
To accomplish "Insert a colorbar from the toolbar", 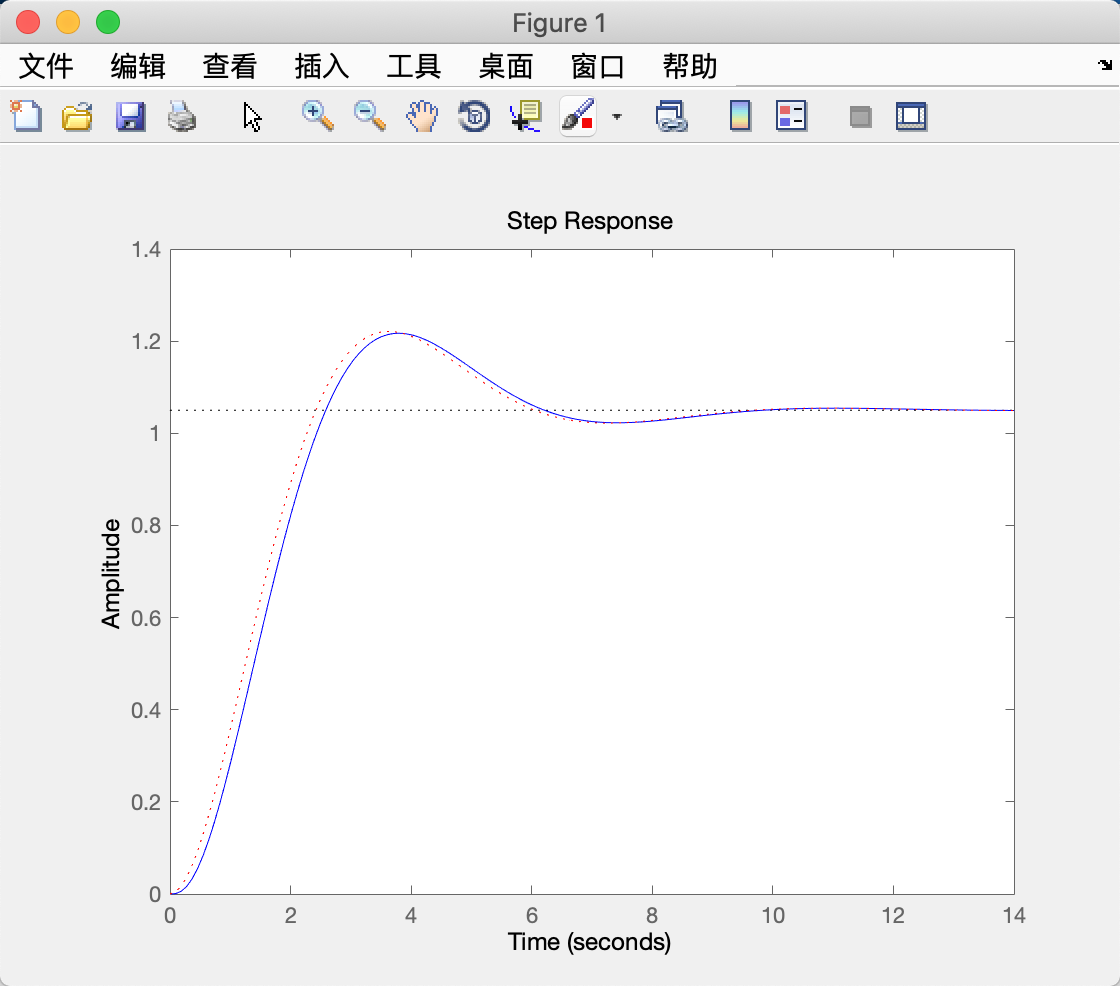I will (740, 116).
